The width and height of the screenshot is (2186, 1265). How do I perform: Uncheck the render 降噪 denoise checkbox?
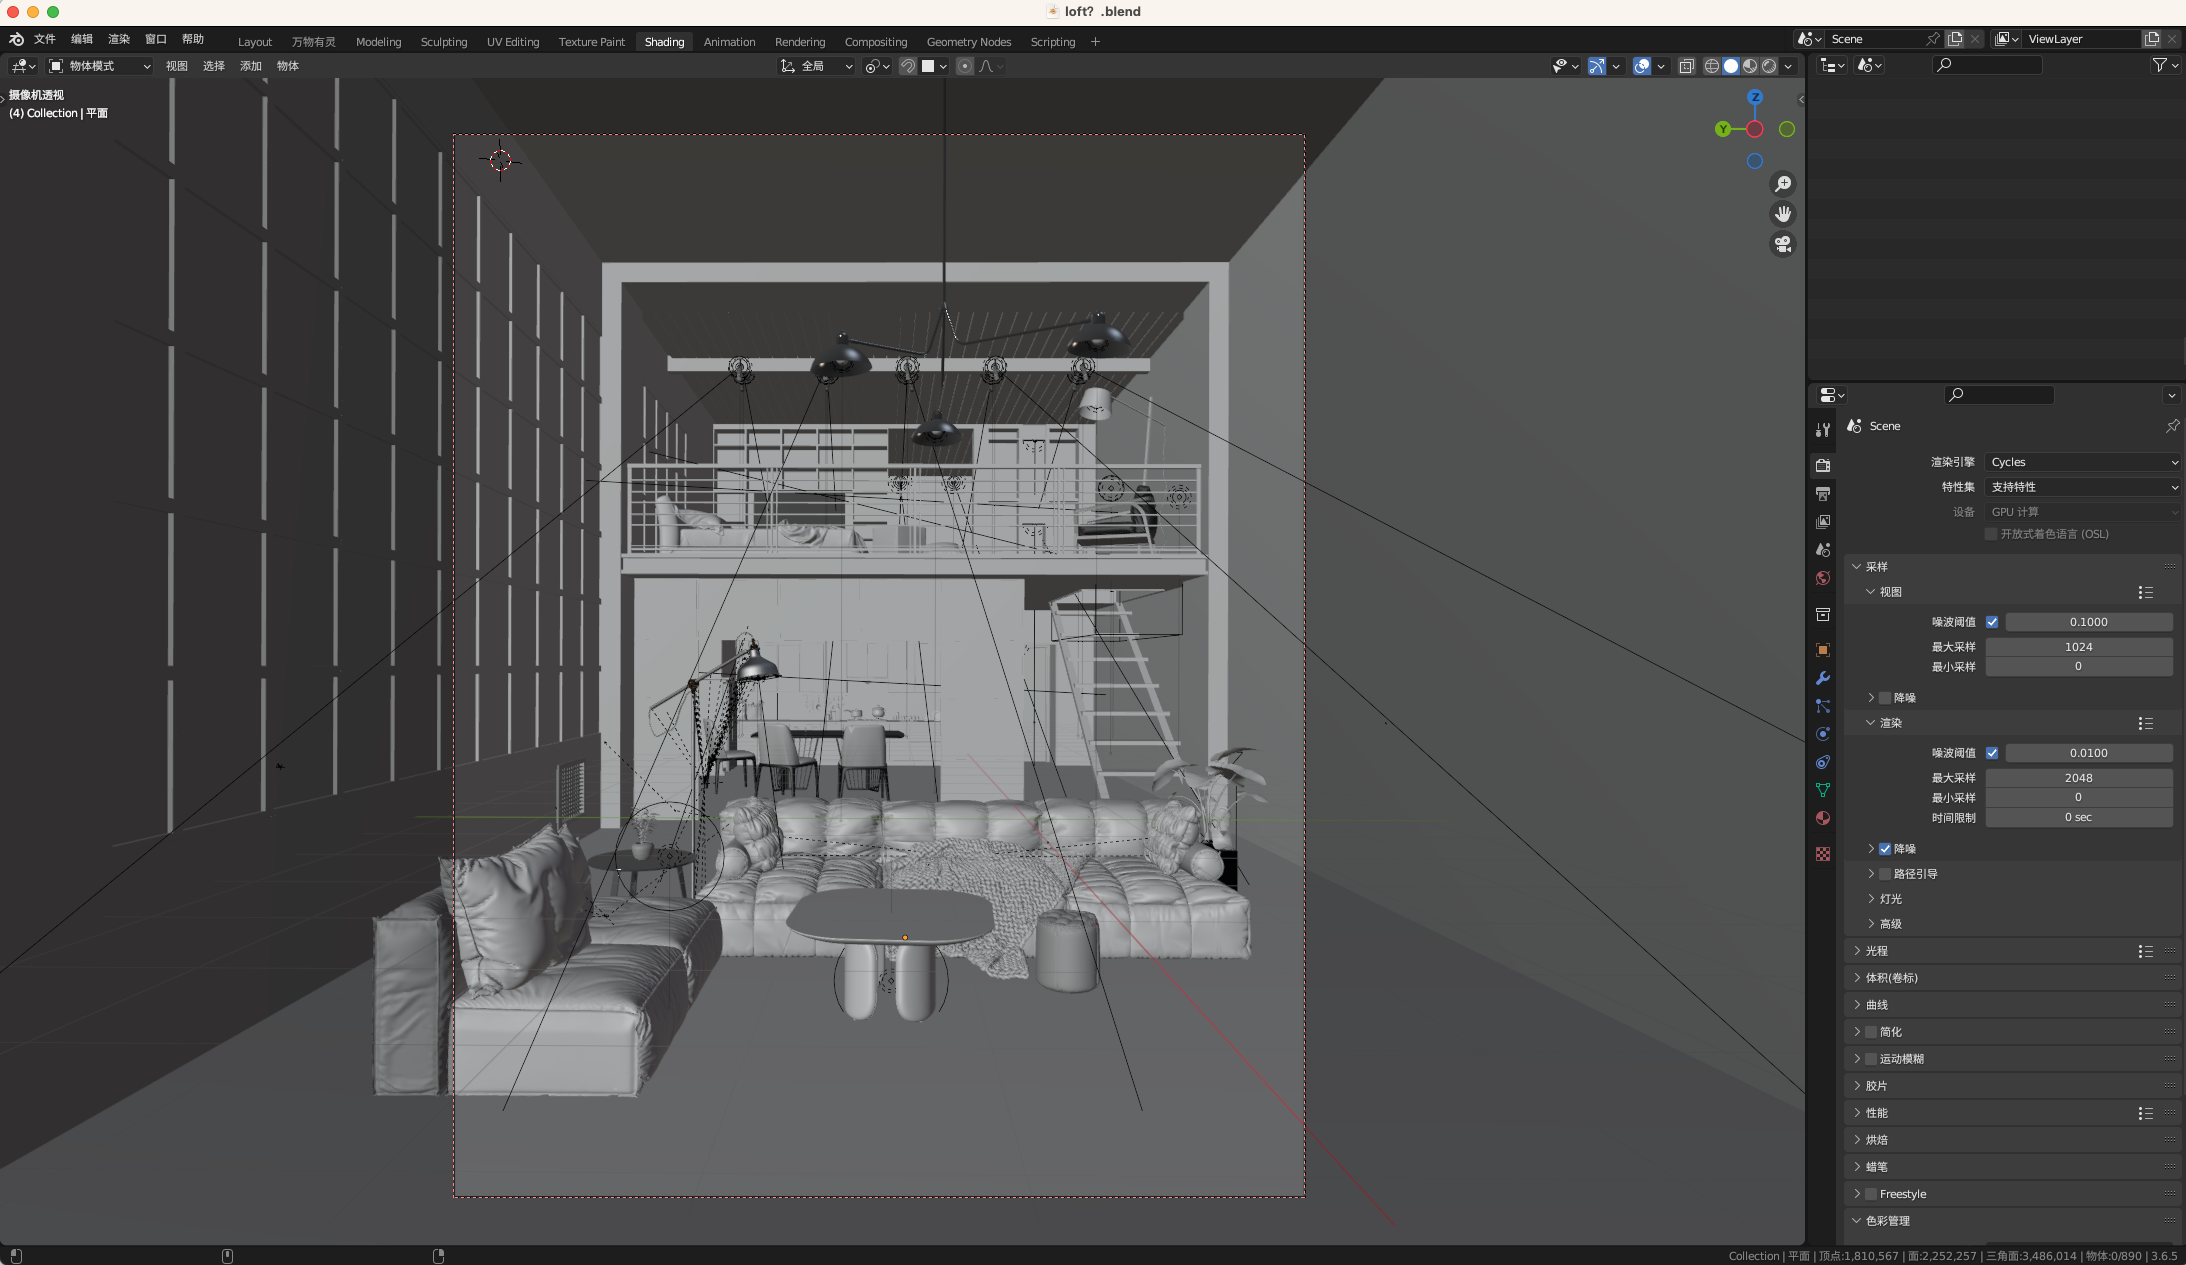tap(1885, 849)
